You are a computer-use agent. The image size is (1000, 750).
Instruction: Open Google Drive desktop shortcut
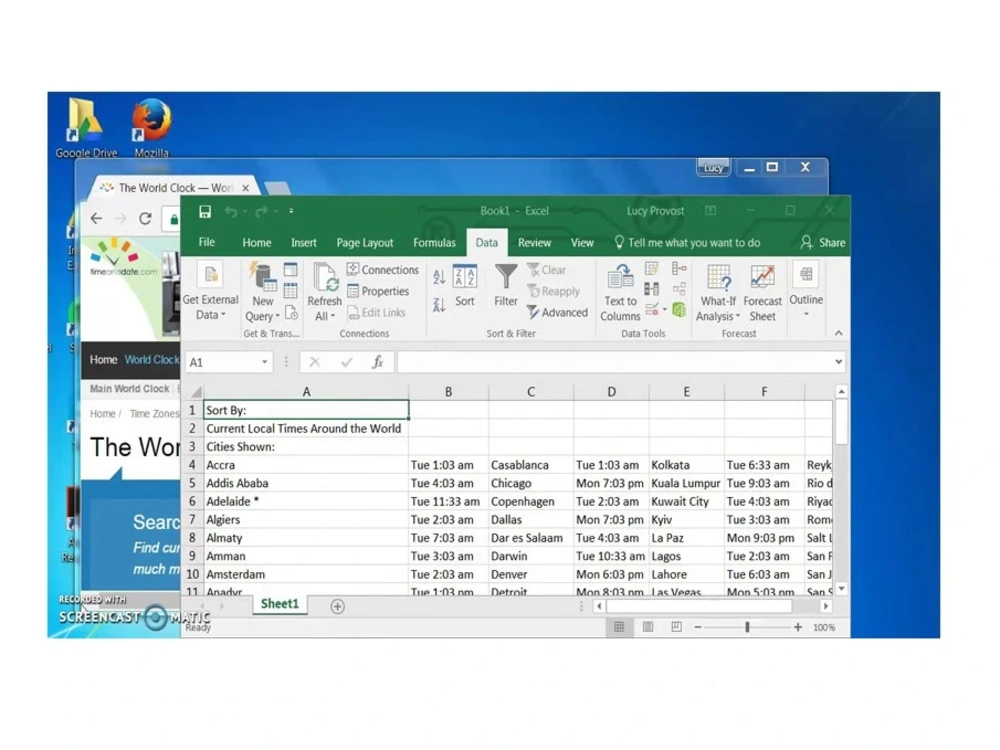[85, 129]
